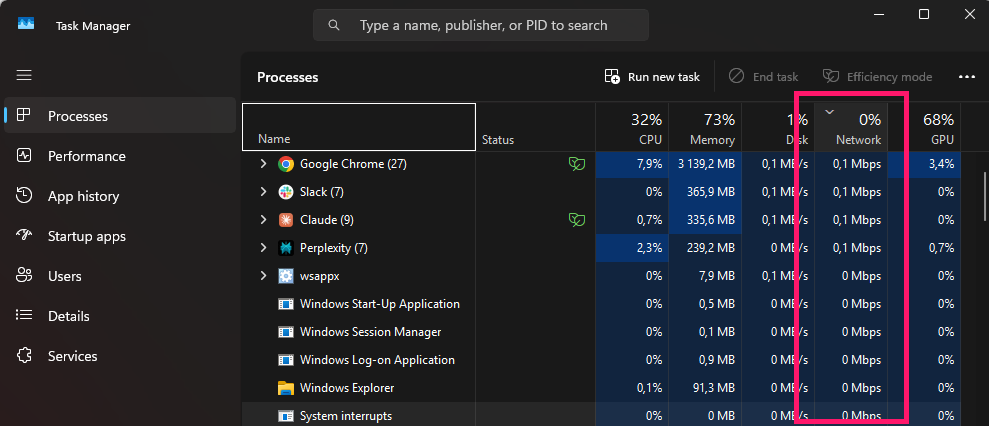Click Windows Explorer's 91,3 MB memory cell

tap(705, 388)
